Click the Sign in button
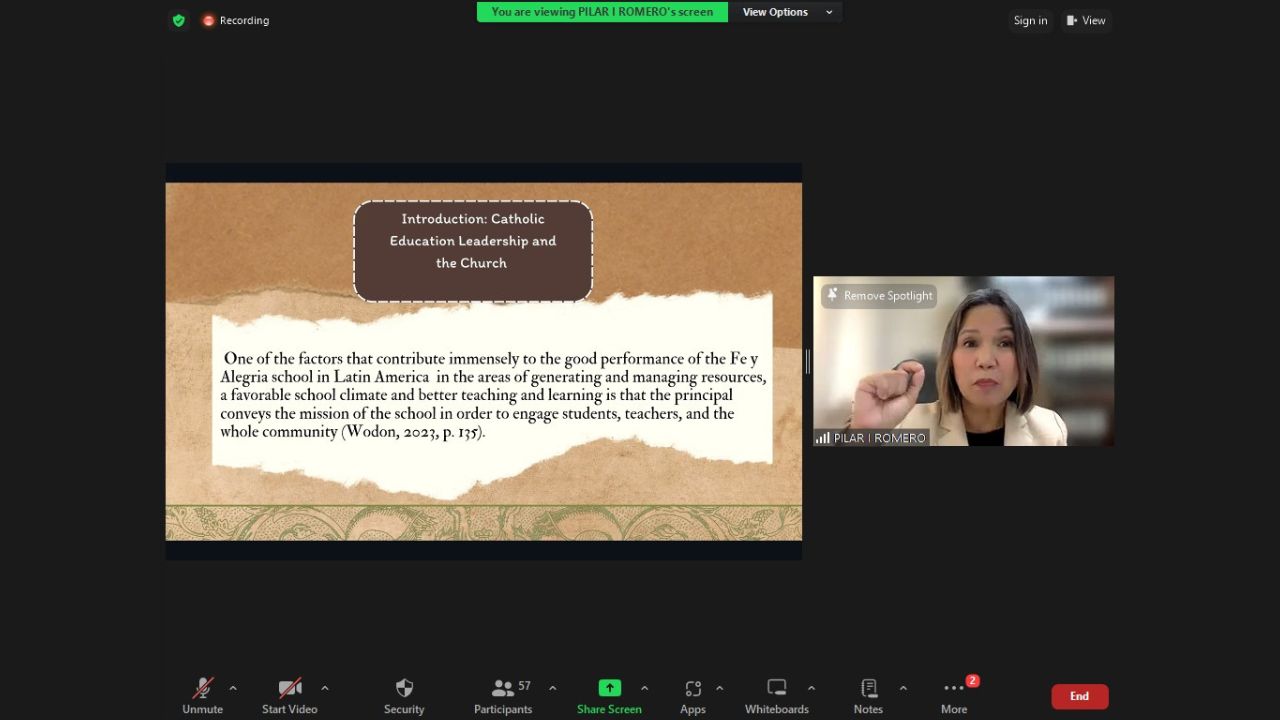This screenshot has height=720, width=1280. click(x=1030, y=20)
